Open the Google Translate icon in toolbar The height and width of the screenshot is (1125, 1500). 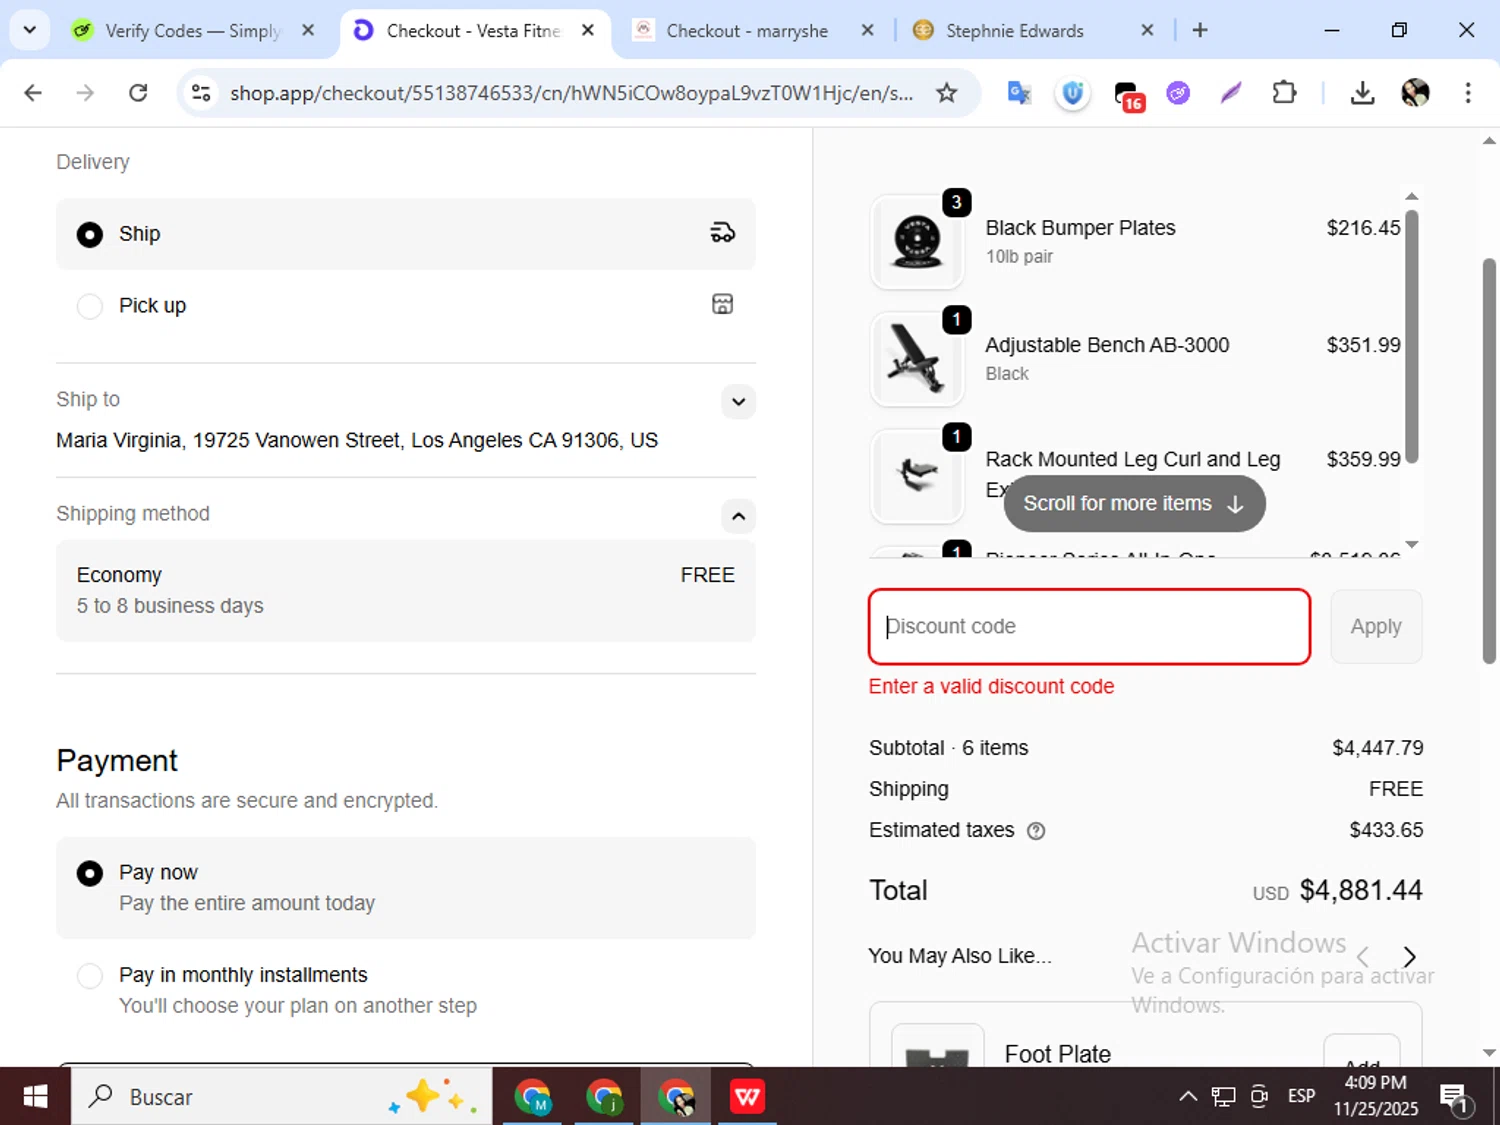[1019, 93]
